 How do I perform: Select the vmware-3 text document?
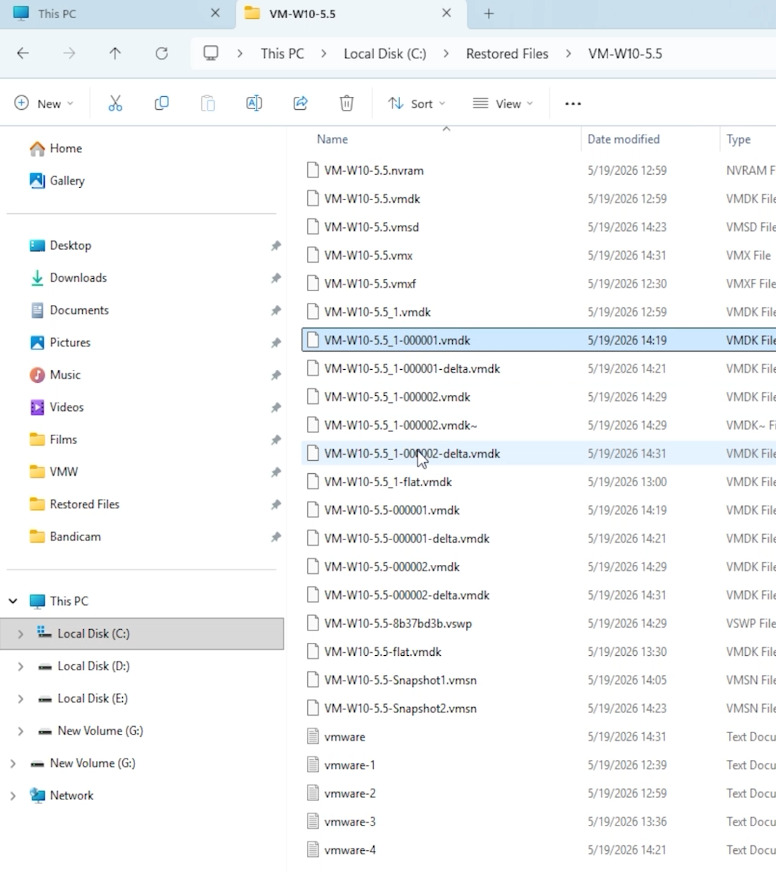(538, 821)
